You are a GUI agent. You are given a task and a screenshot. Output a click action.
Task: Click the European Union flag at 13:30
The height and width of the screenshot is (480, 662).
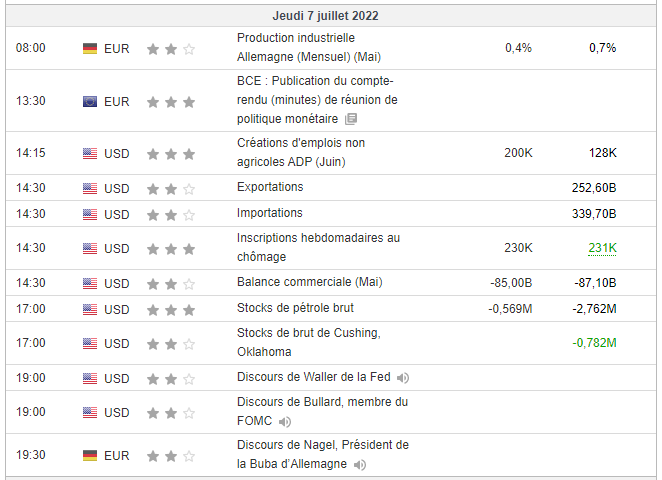pos(90,101)
